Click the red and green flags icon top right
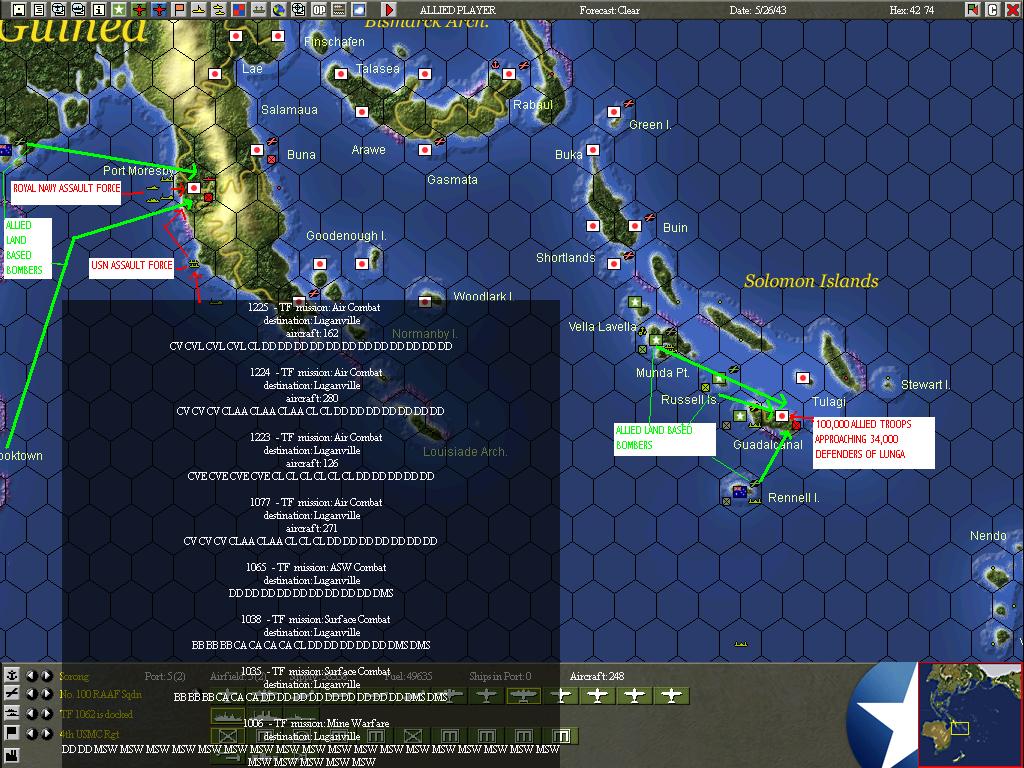 [973, 10]
